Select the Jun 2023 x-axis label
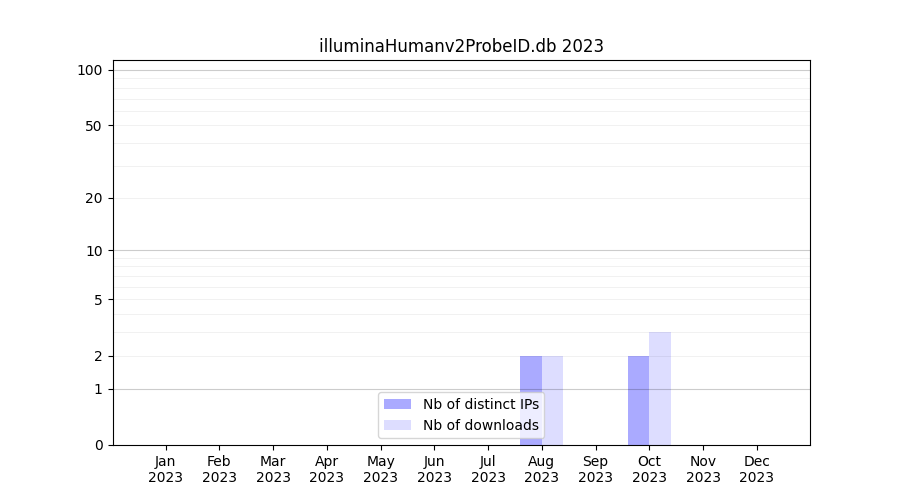 click(x=434, y=469)
